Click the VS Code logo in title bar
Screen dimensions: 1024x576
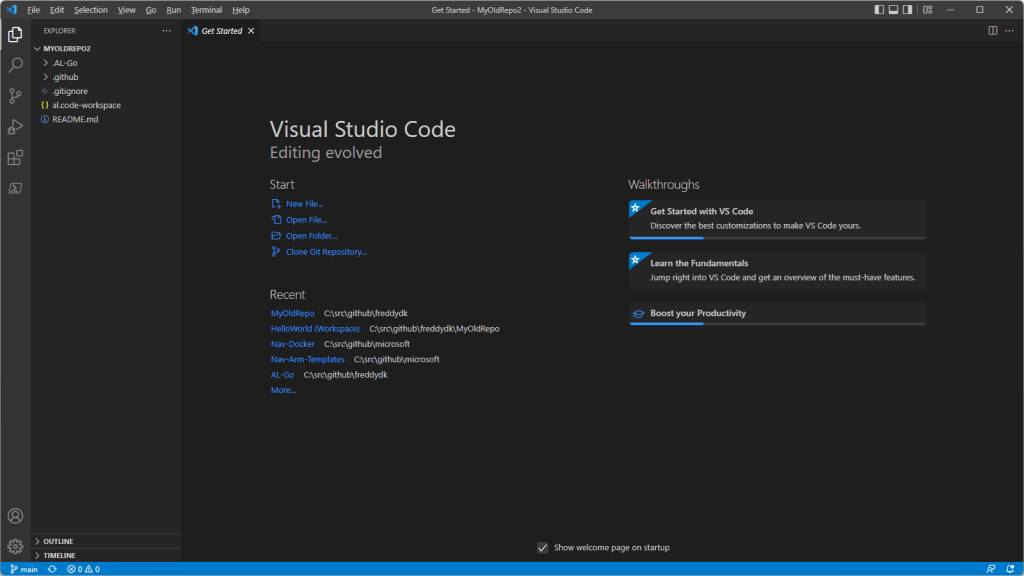12,10
